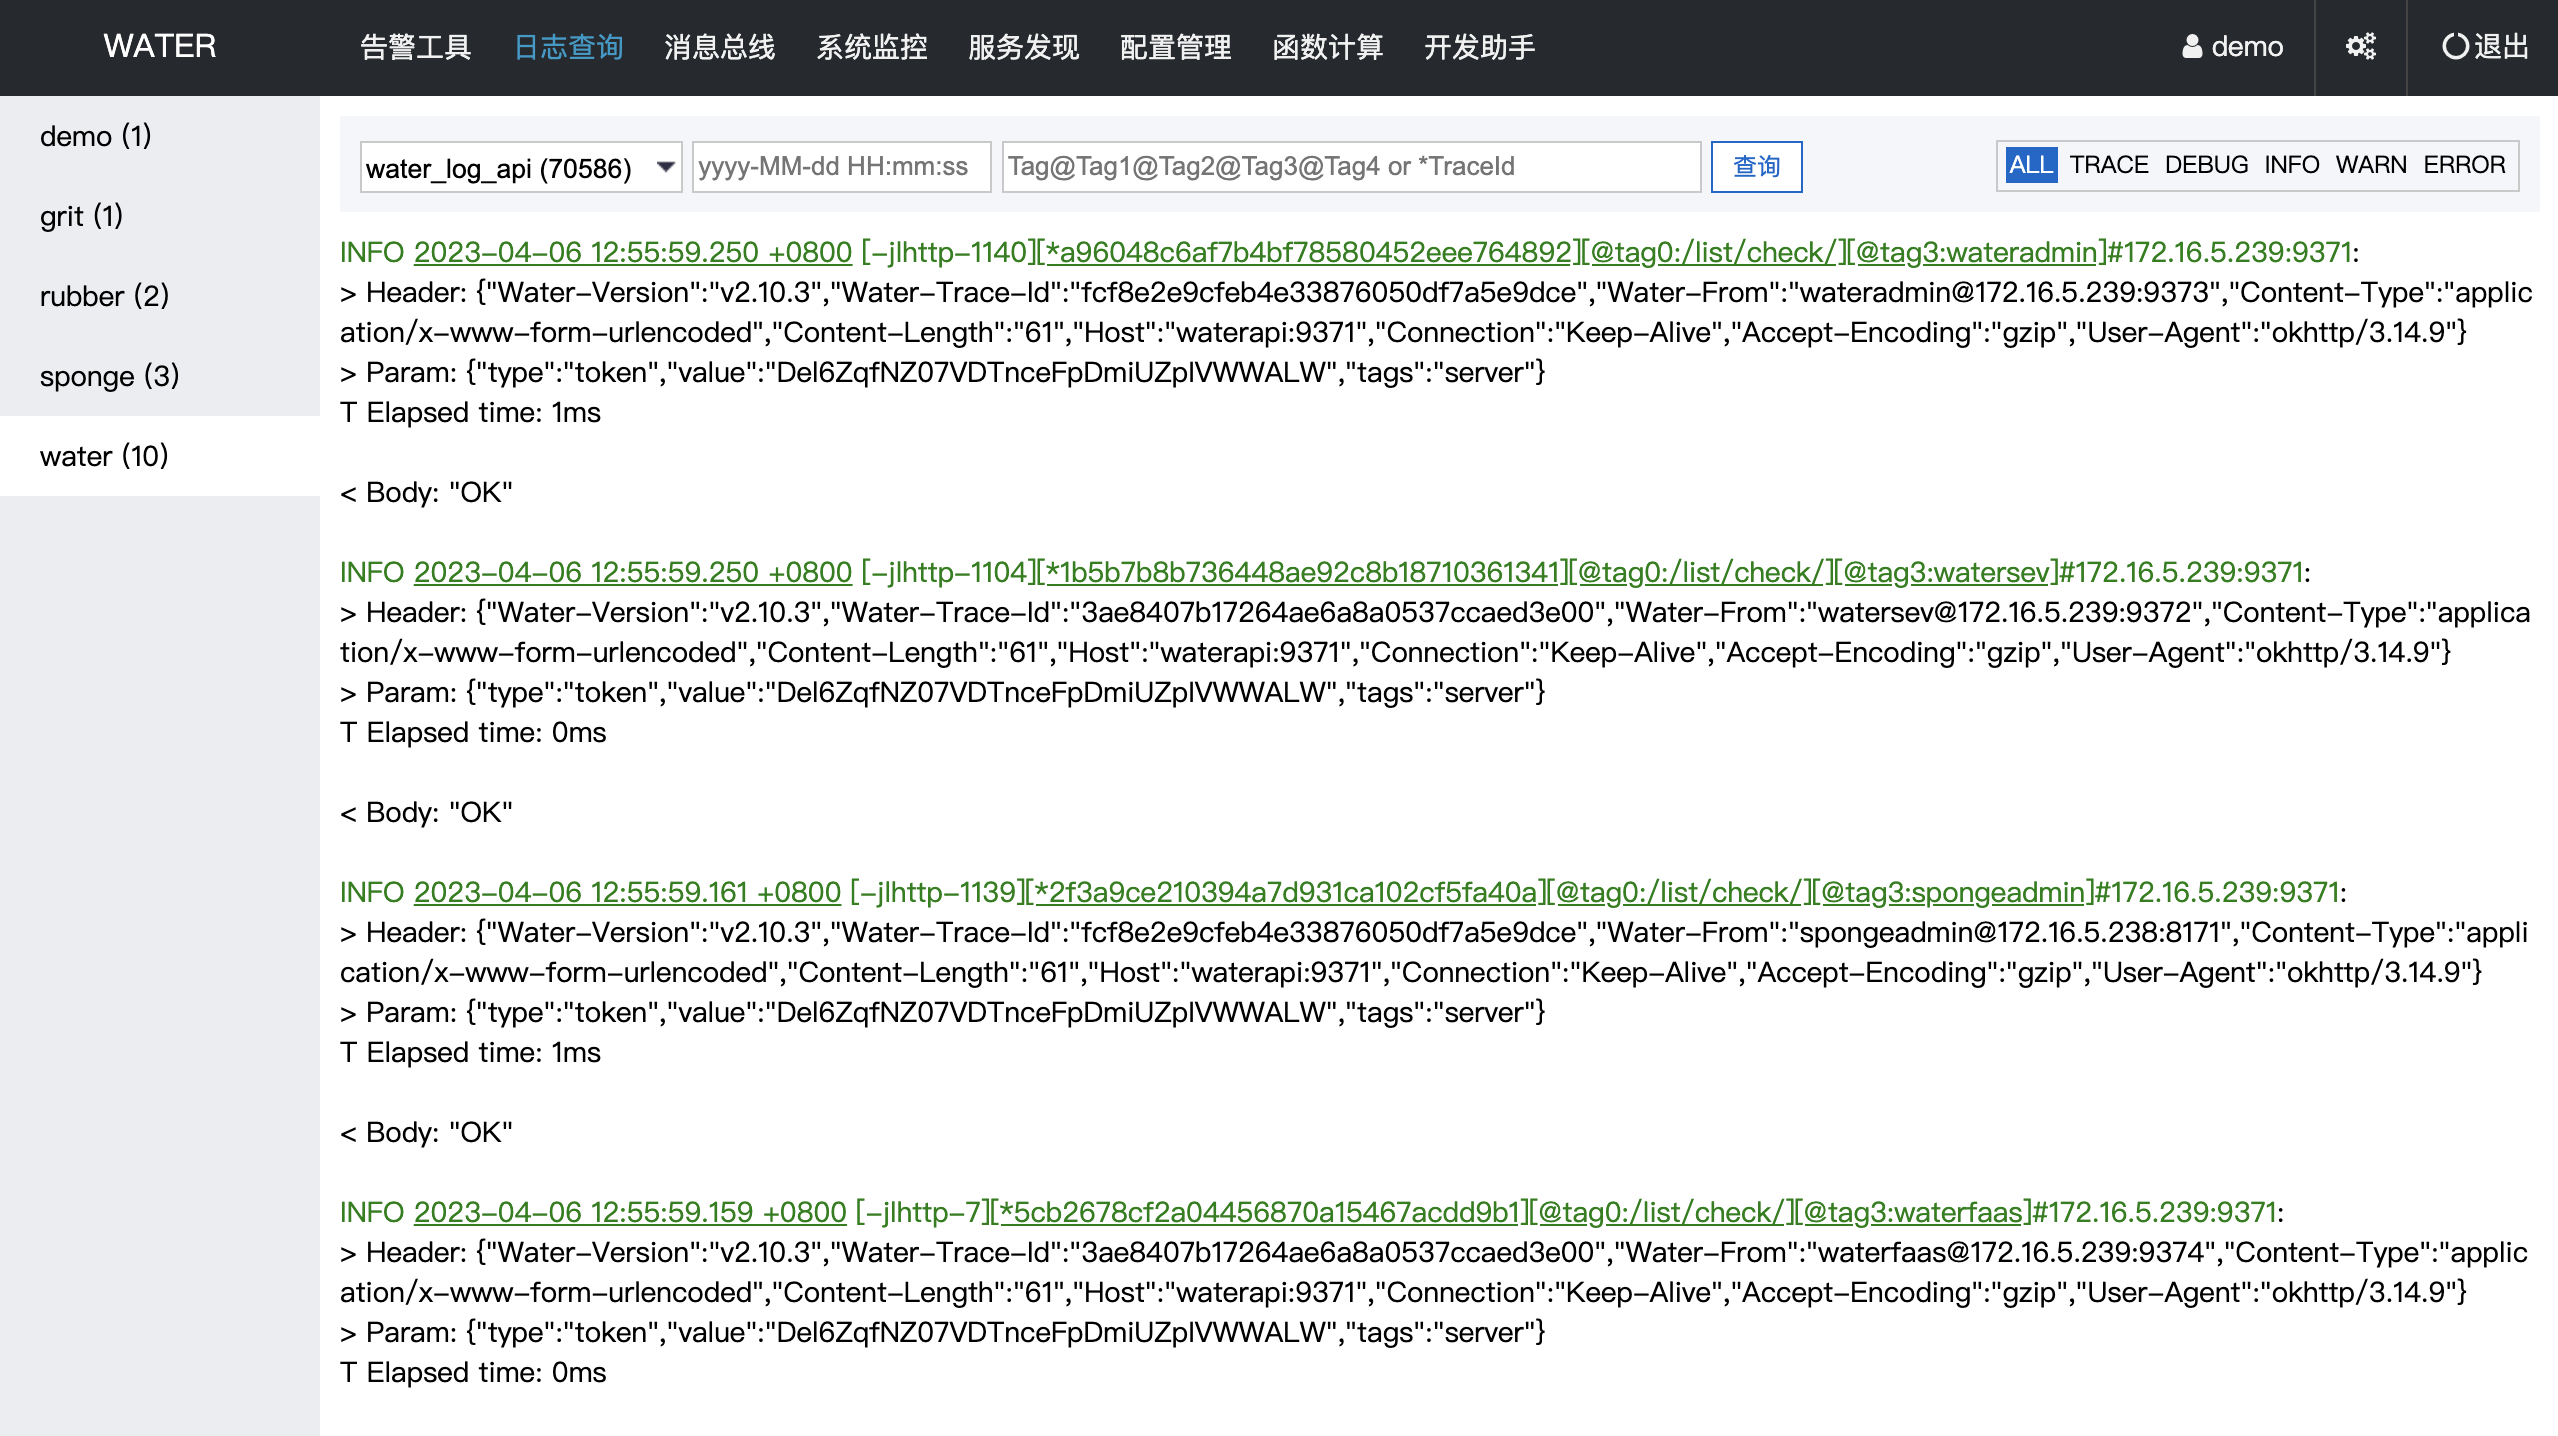Filter logs by ERROR level
This screenshot has width=2558, height=1436.
tap(2464, 165)
